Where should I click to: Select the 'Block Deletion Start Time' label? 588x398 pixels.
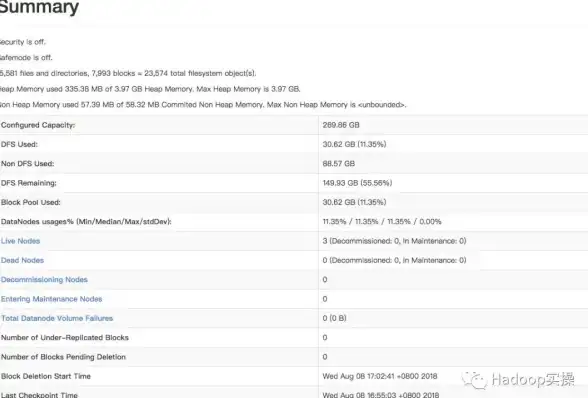(x=46, y=376)
